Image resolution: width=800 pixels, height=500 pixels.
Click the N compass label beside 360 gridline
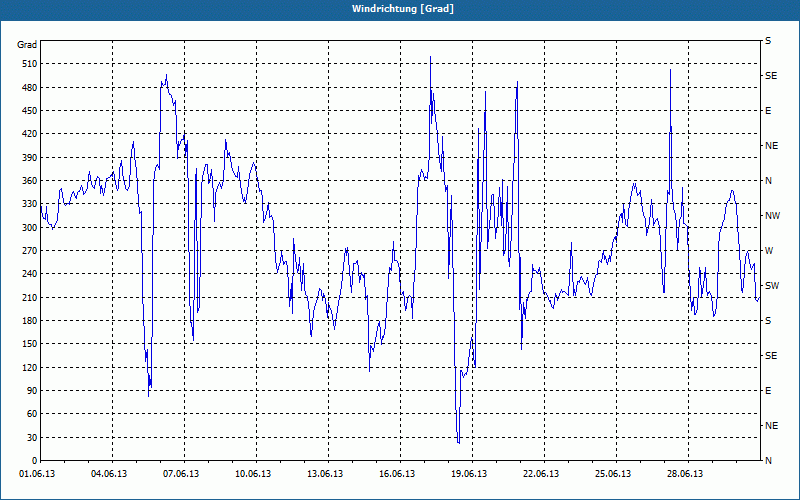click(768, 181)
